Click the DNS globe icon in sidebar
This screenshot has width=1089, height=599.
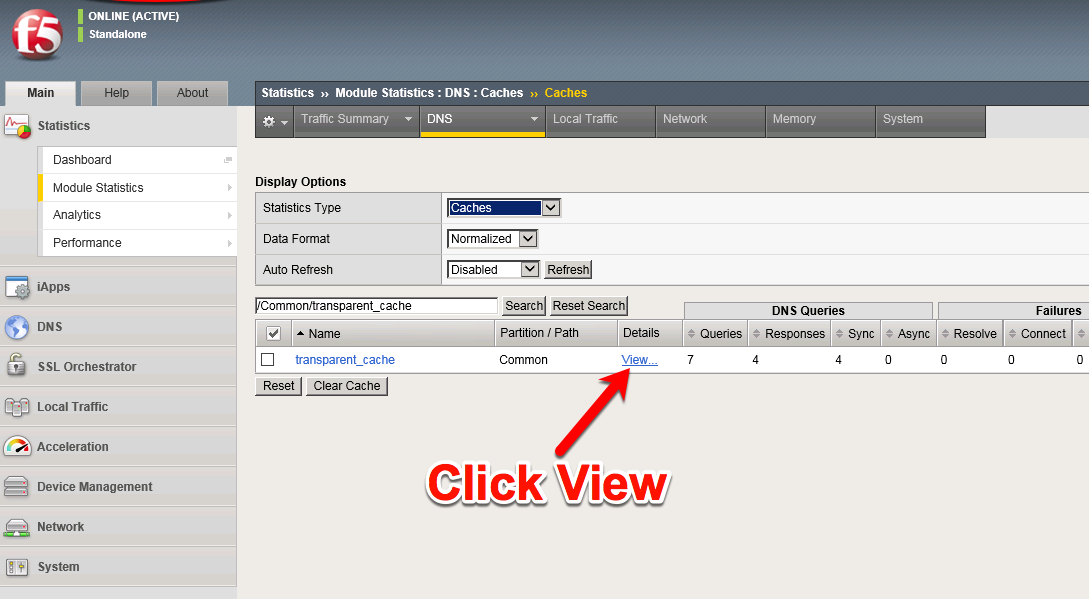click(x=17, y=327)
